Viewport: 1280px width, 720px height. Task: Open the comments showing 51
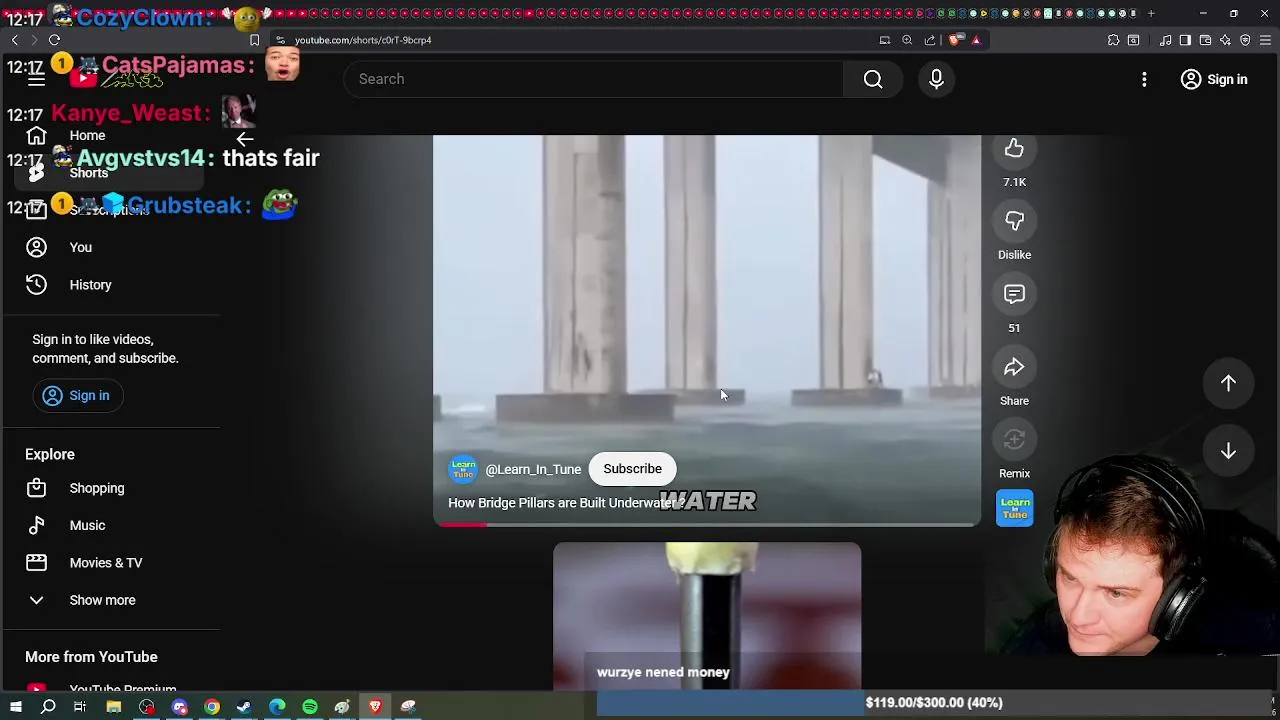click(x=1014, y=295)
